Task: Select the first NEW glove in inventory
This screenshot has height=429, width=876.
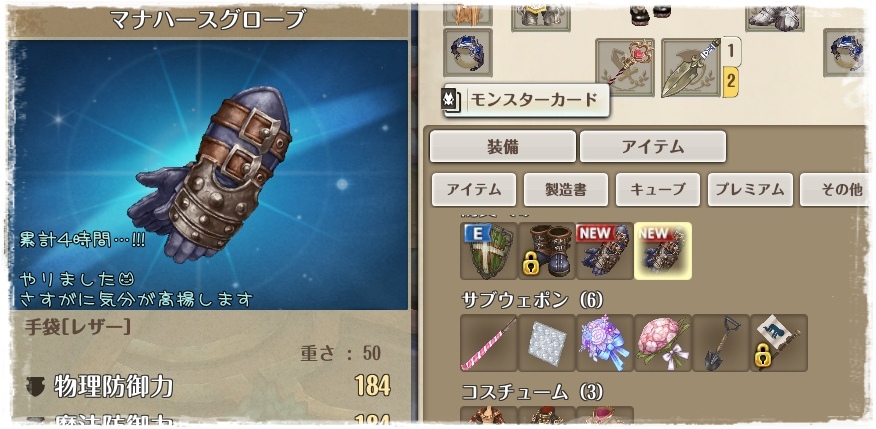Action: [605, 251]
